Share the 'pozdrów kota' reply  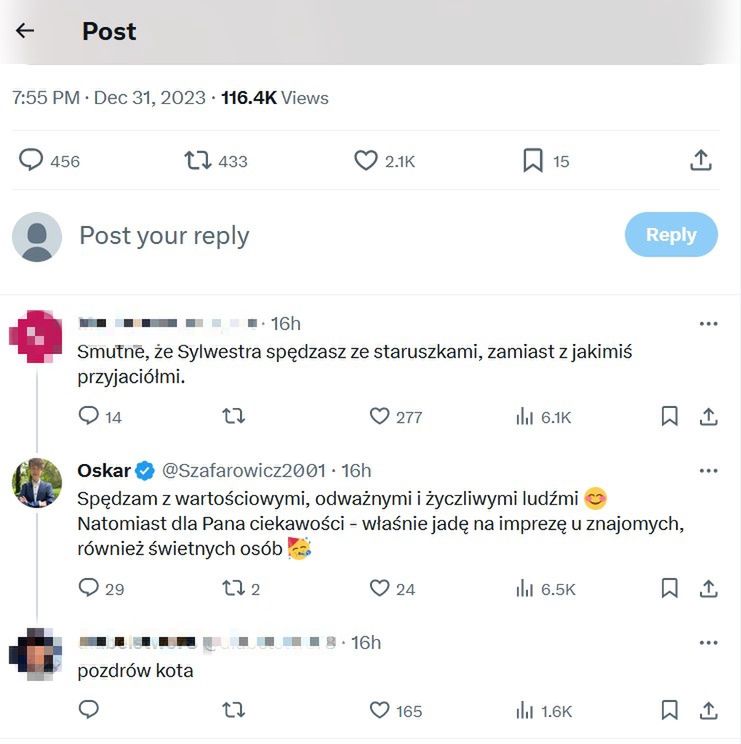click(708, 710)
